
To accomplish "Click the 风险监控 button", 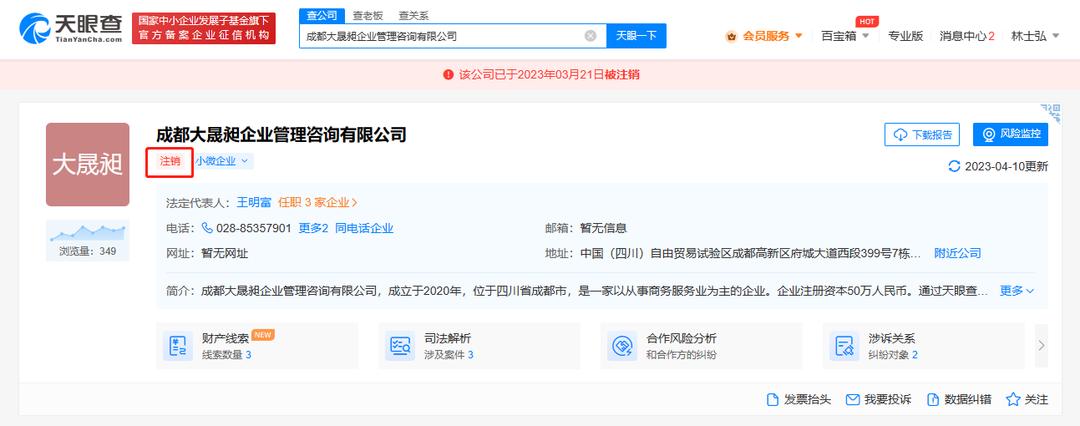I will click(x=1010, y=134).
